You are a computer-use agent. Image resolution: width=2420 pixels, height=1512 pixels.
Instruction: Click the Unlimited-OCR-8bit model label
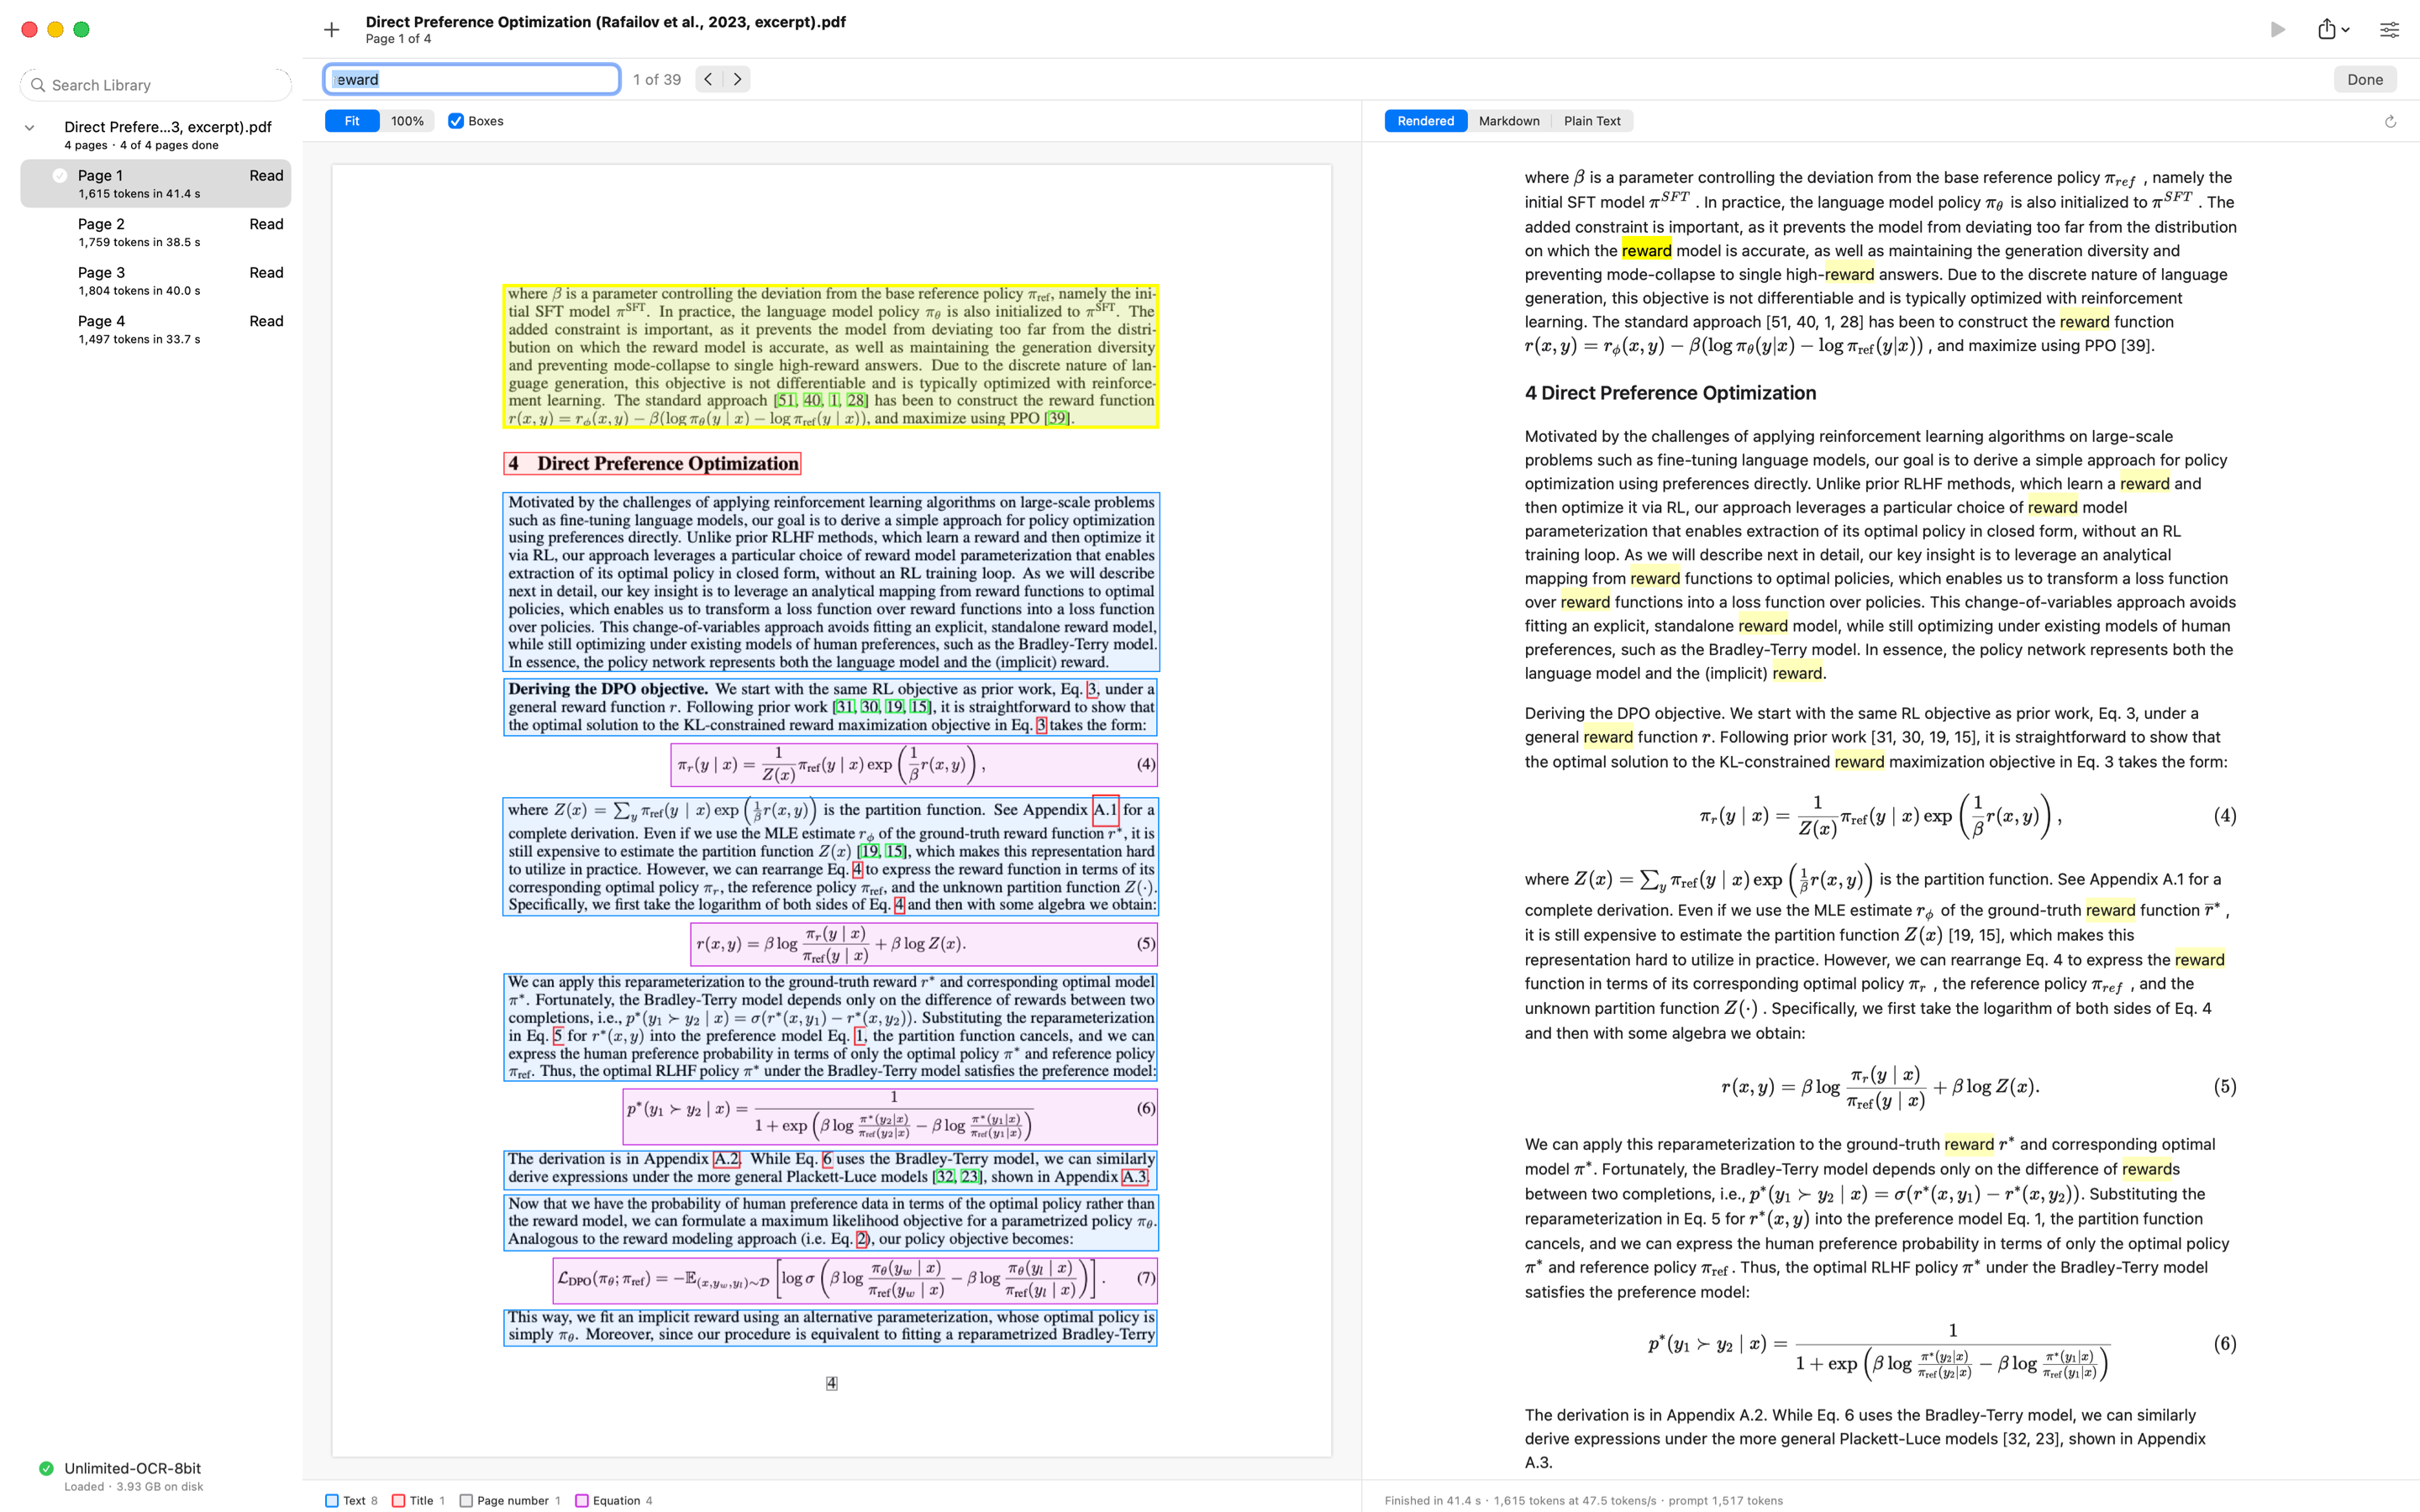132,1468
